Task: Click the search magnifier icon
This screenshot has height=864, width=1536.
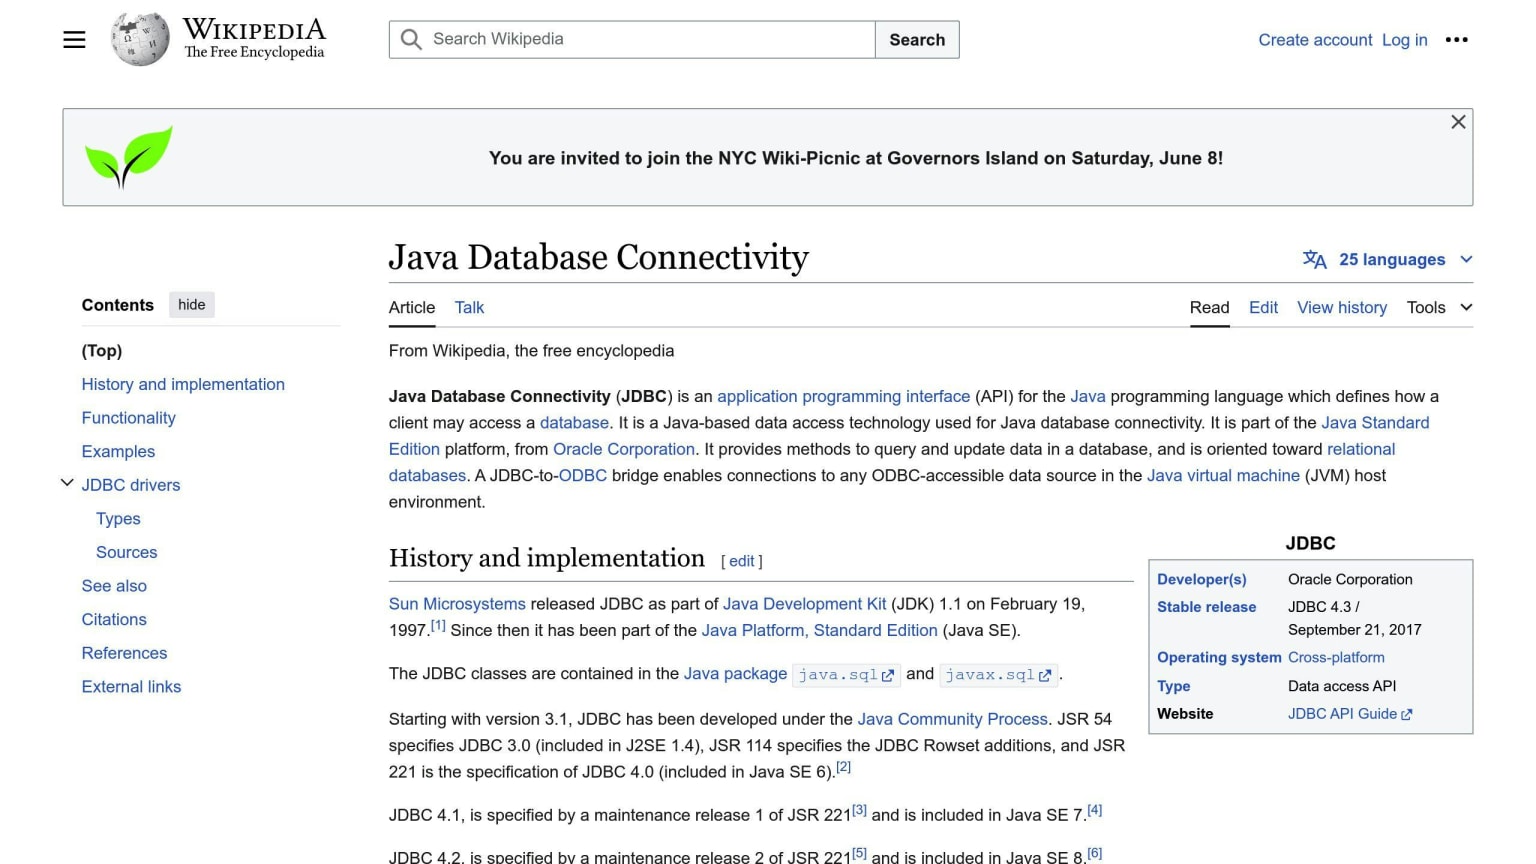Action: click(x=411, y=39)
